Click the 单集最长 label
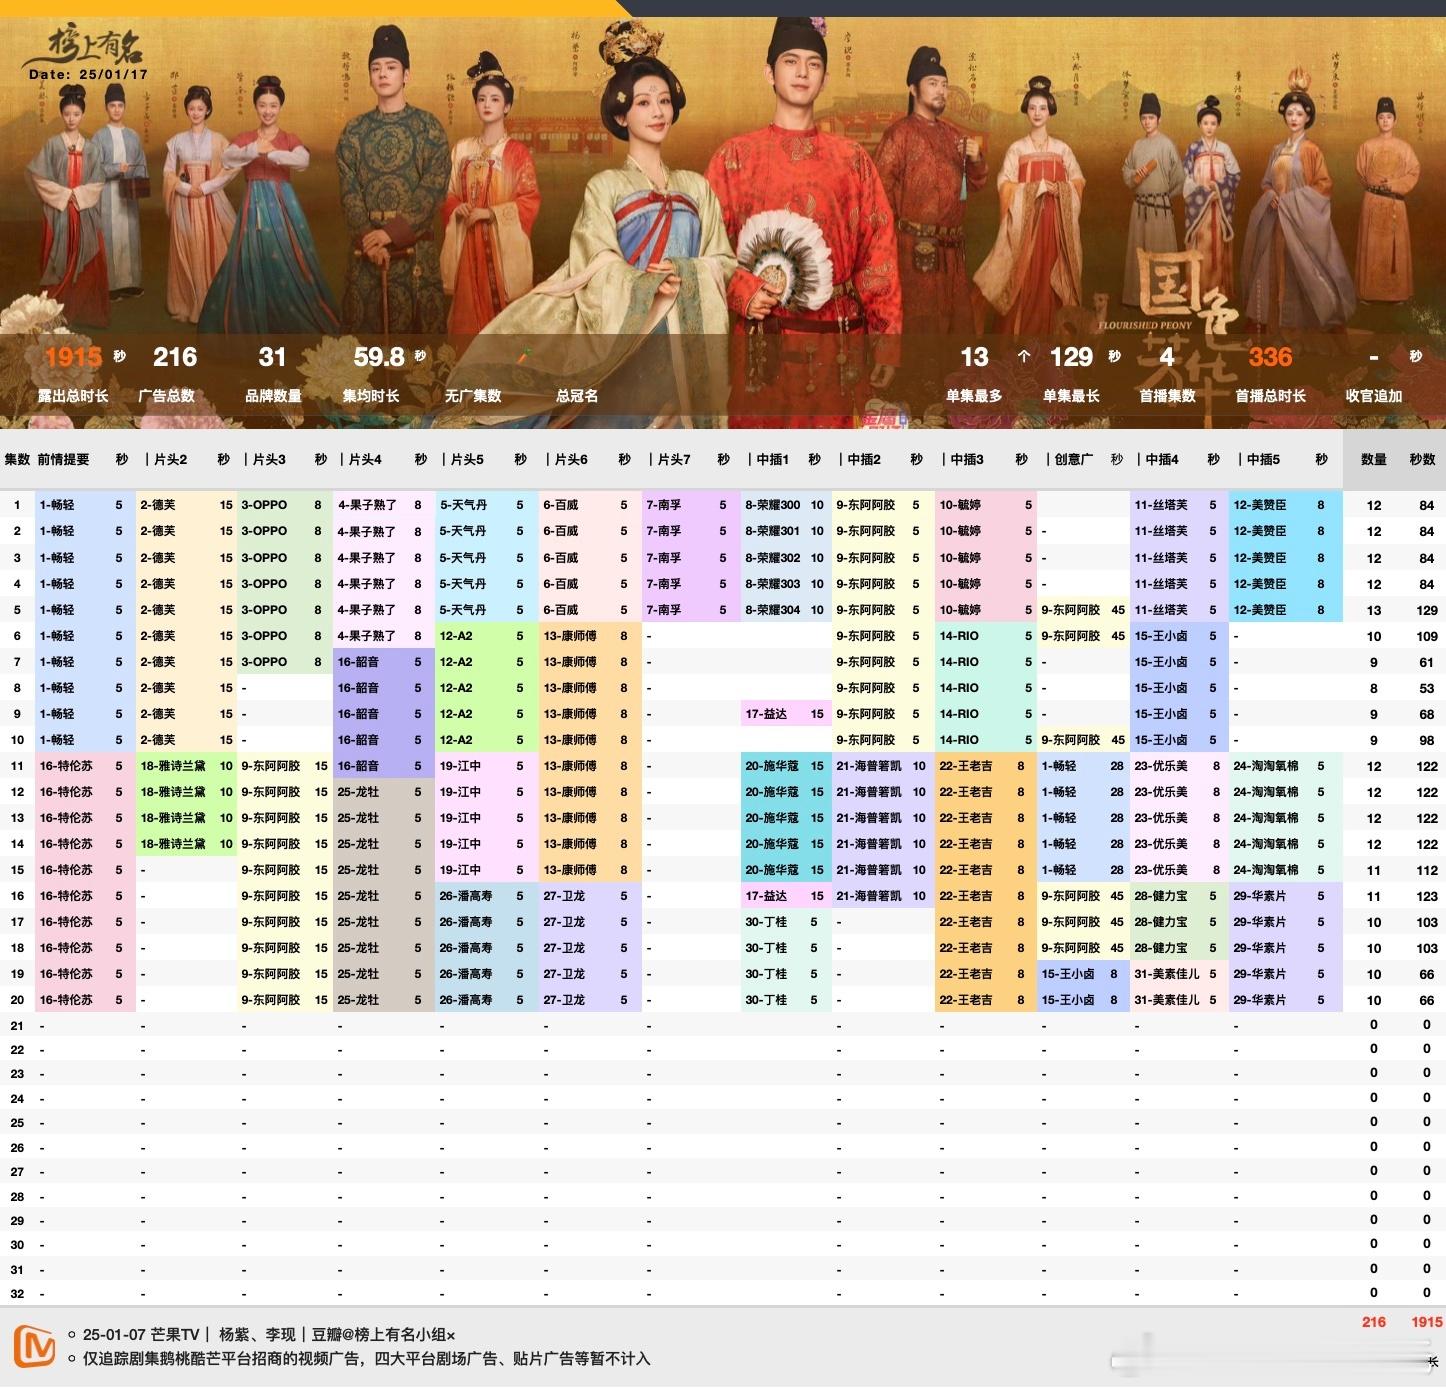Image resolution: width=1446 pixels, height=1390 pixels. click(1071, 396)
